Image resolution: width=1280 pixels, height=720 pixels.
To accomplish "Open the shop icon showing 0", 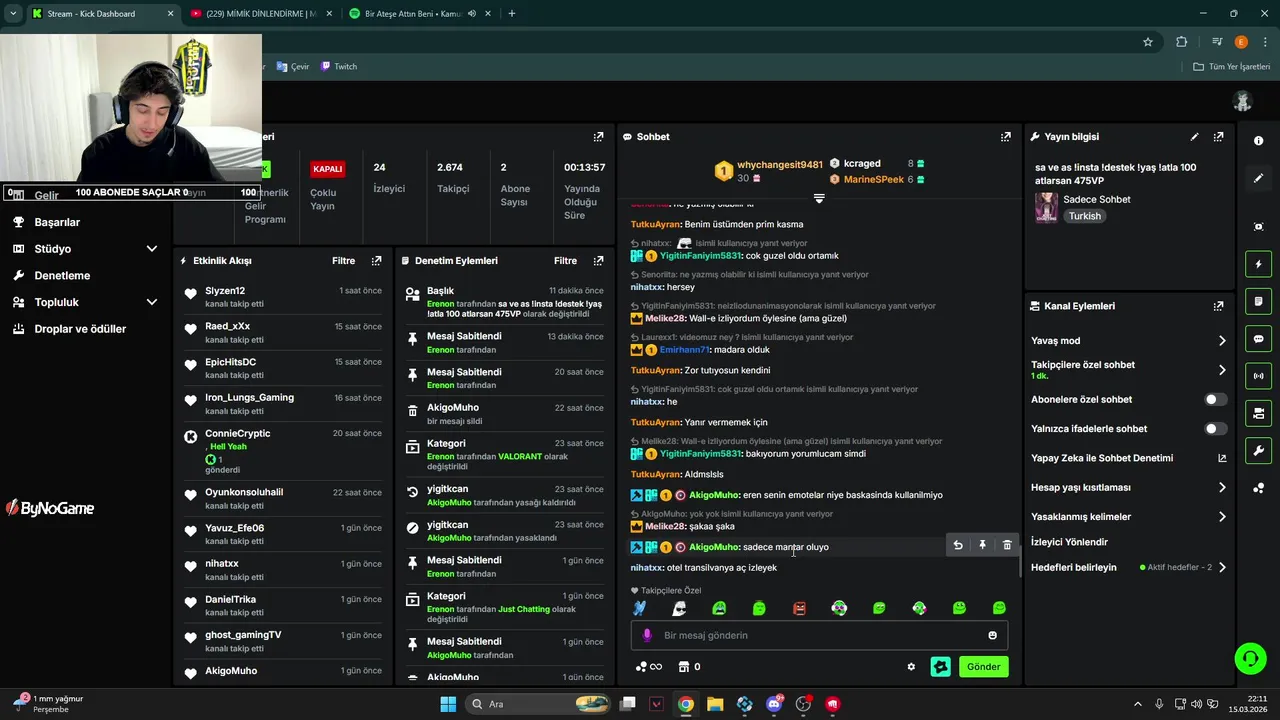I will 689,667.
